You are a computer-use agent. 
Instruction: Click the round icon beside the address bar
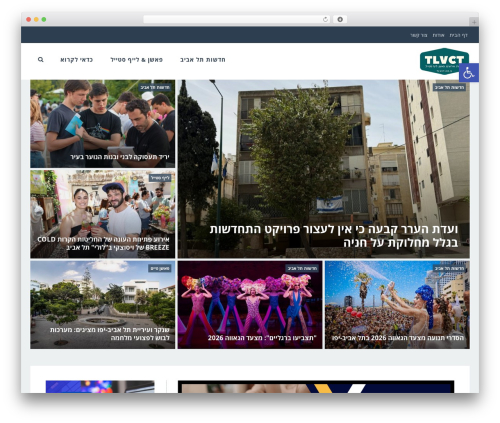tap(340, 20)
